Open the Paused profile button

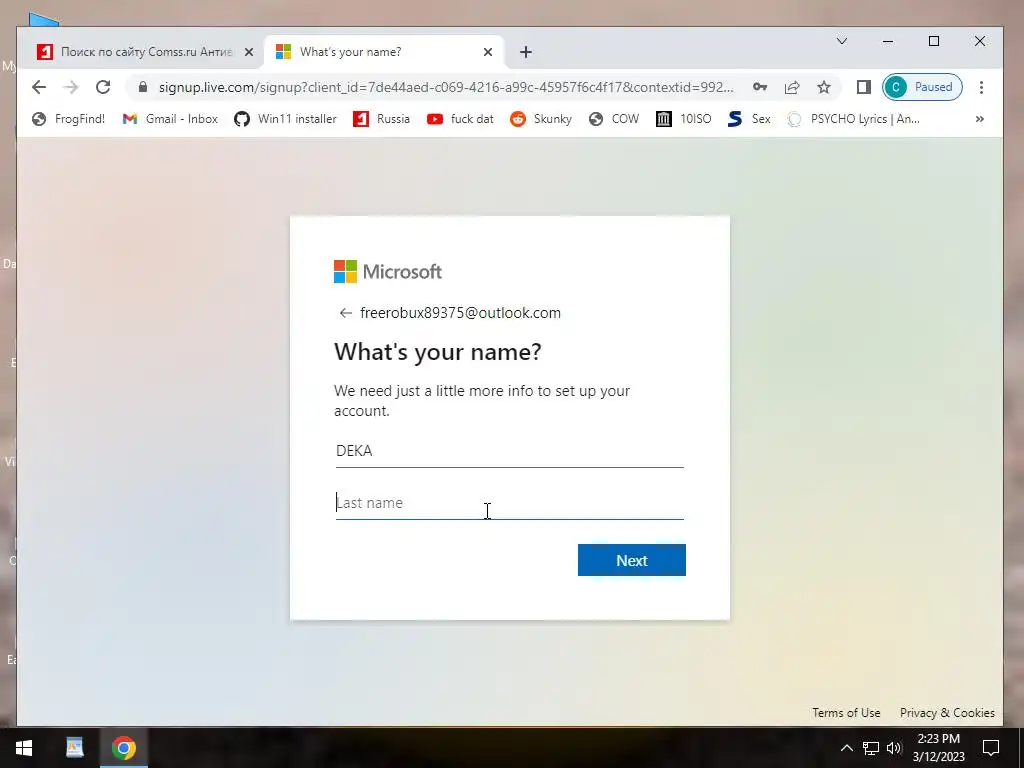tap(922, 87)
